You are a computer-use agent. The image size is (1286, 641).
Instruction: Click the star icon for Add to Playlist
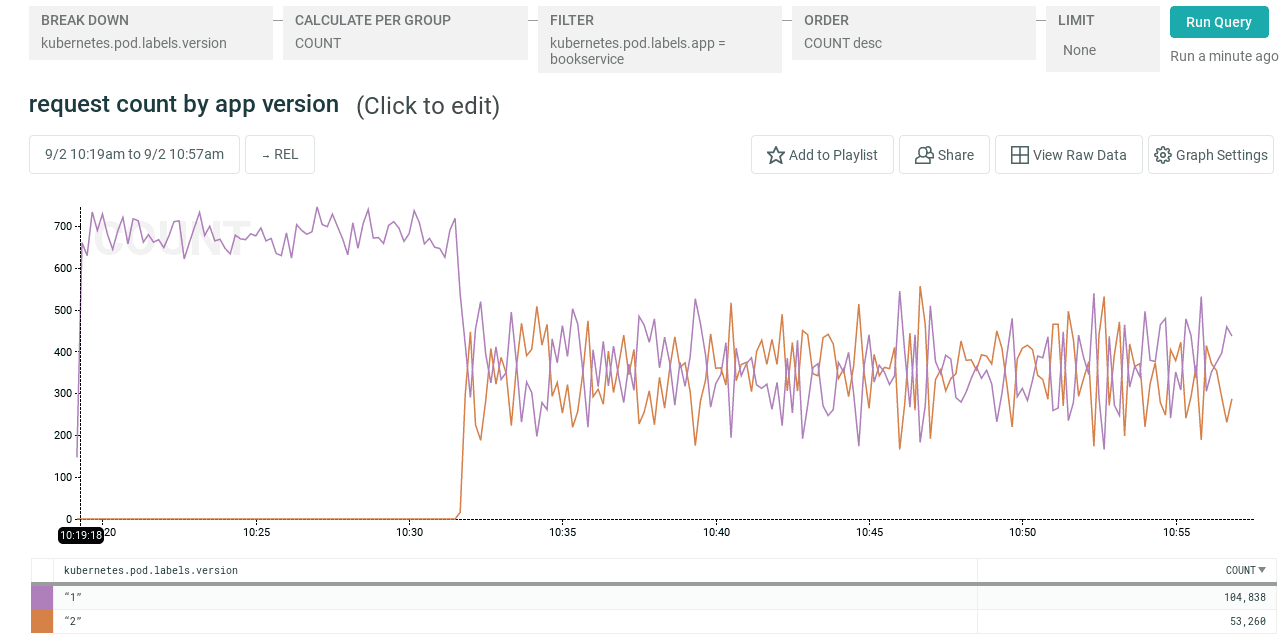pyautogui.click(x=775, y=155)
